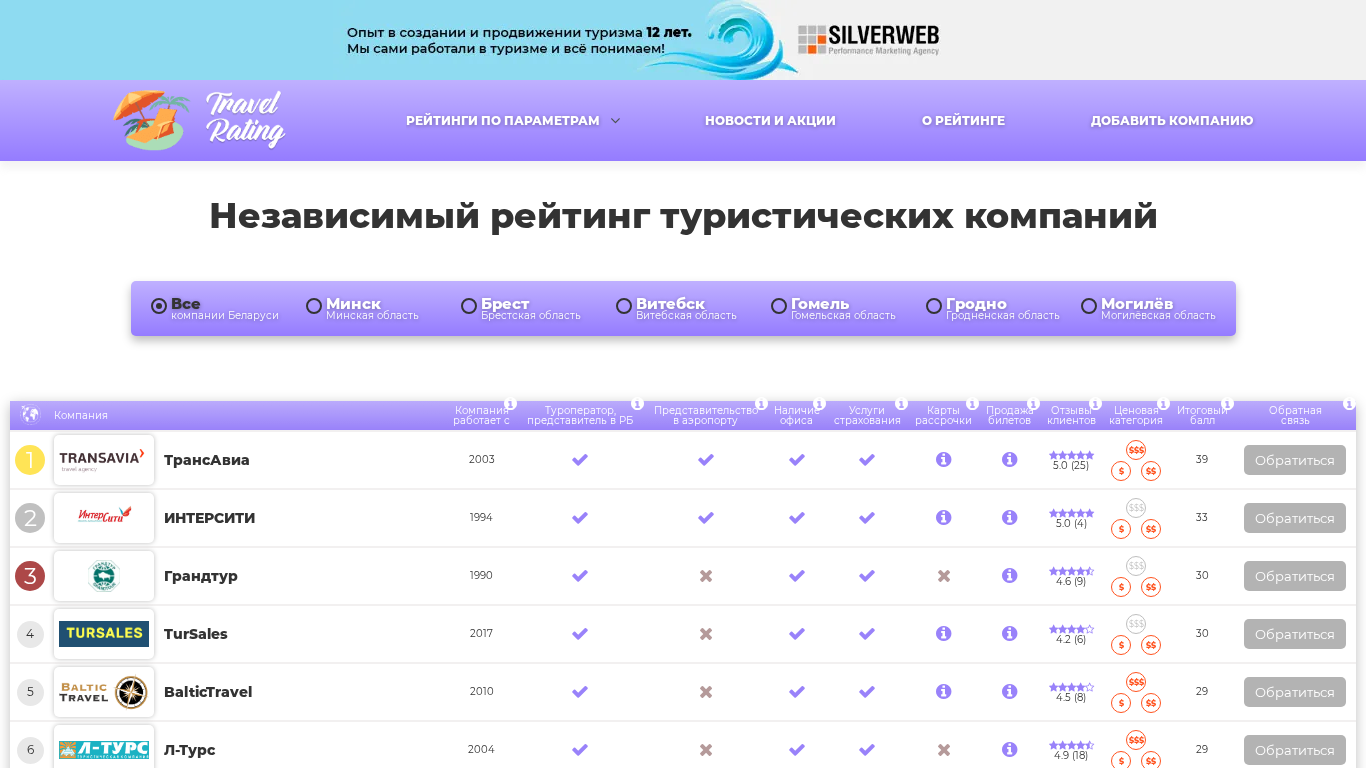The height and width of the screenshot is (768, 1366).
Task: Open the TurSales company link
Action: [x=196, y=634]
